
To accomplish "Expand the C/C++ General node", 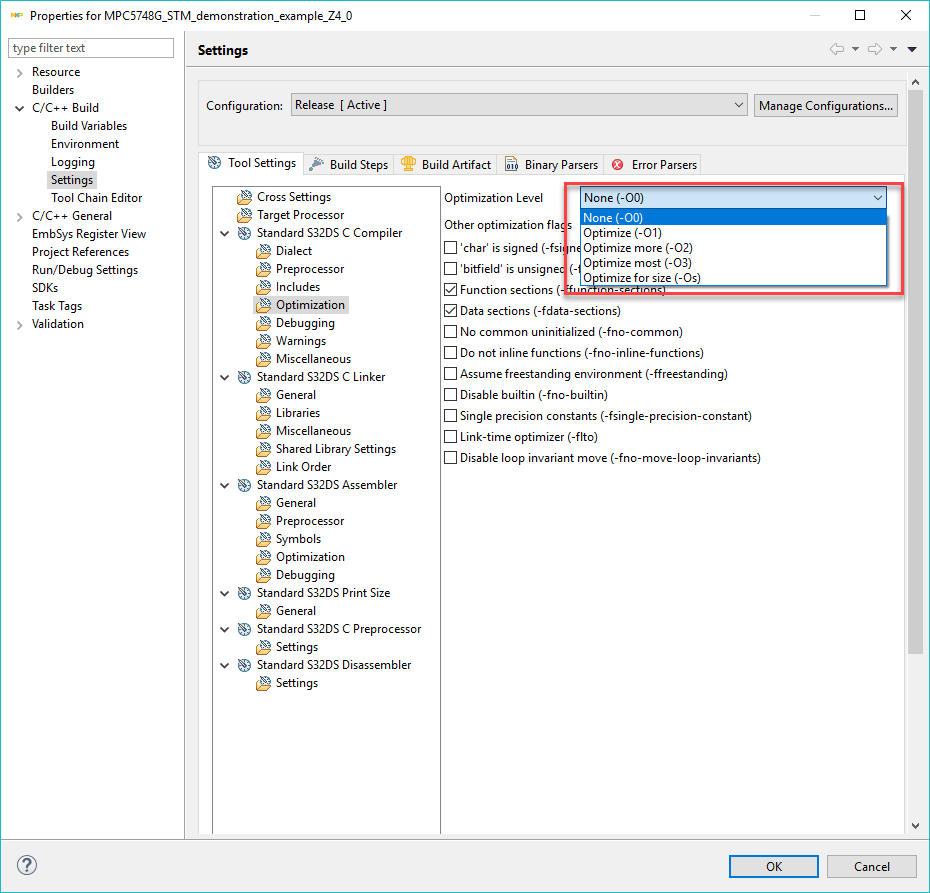I will coord(20,216).
